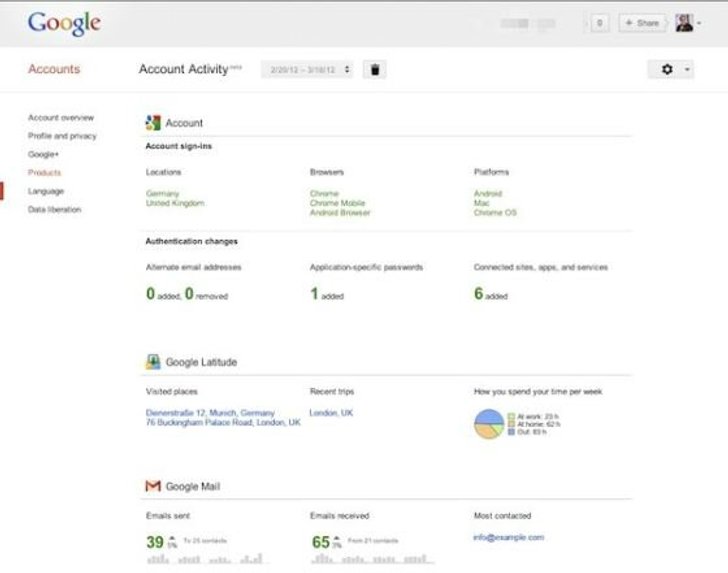Select Profile and privacy in sidebar
728x573 pixels.
pyautogui.click(x=62, y=136)
